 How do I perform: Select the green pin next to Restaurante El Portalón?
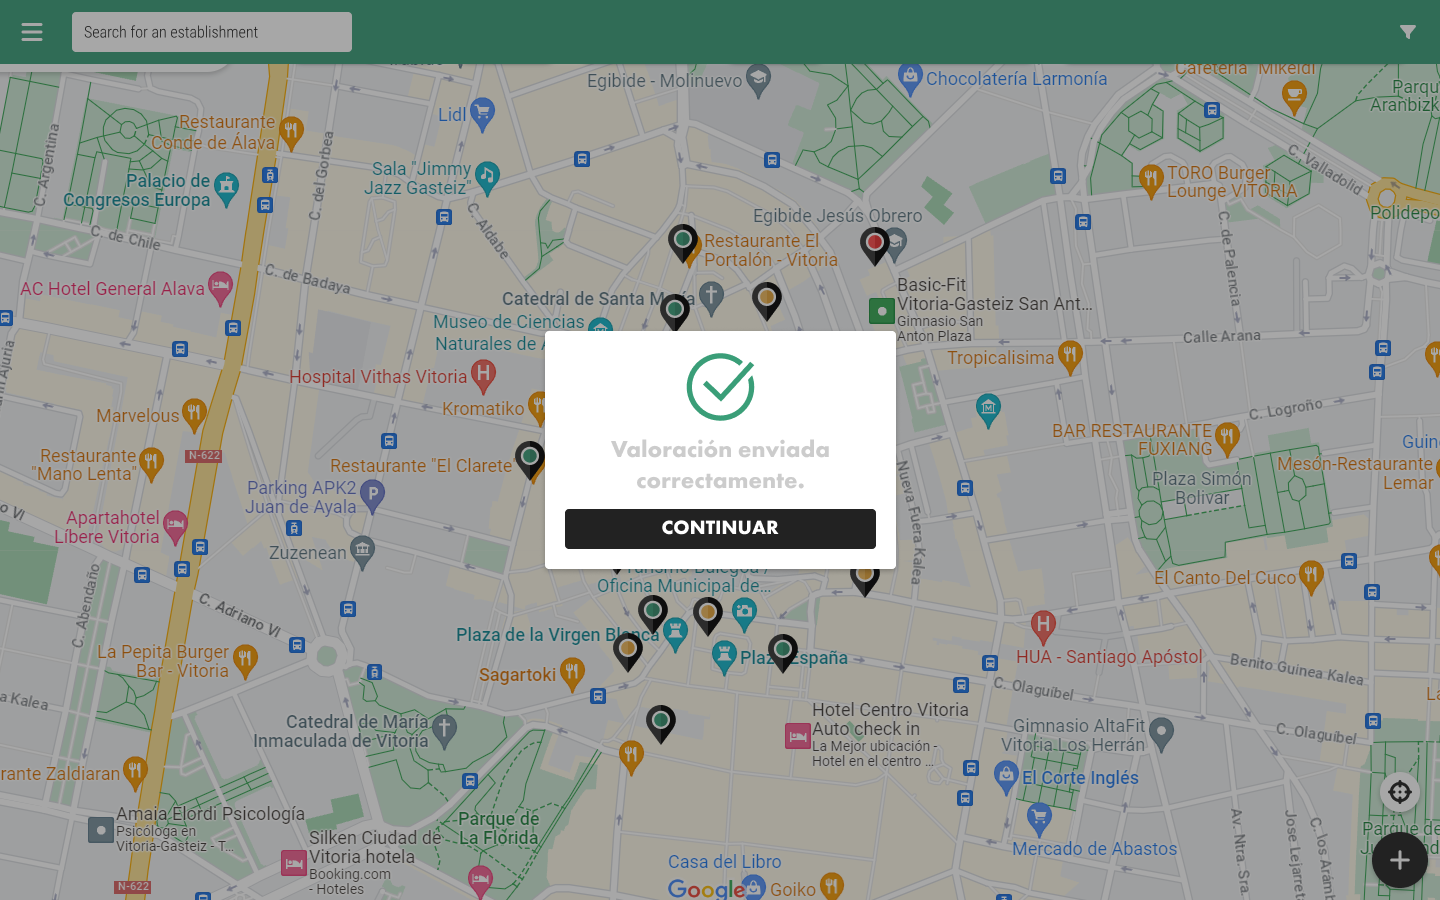683,243
